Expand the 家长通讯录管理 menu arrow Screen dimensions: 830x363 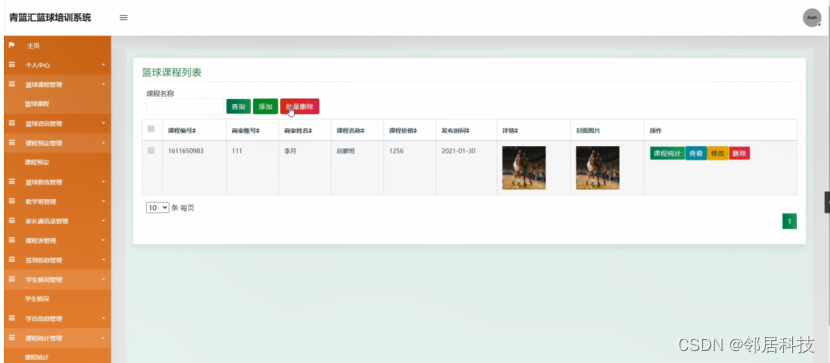(103, 221)
